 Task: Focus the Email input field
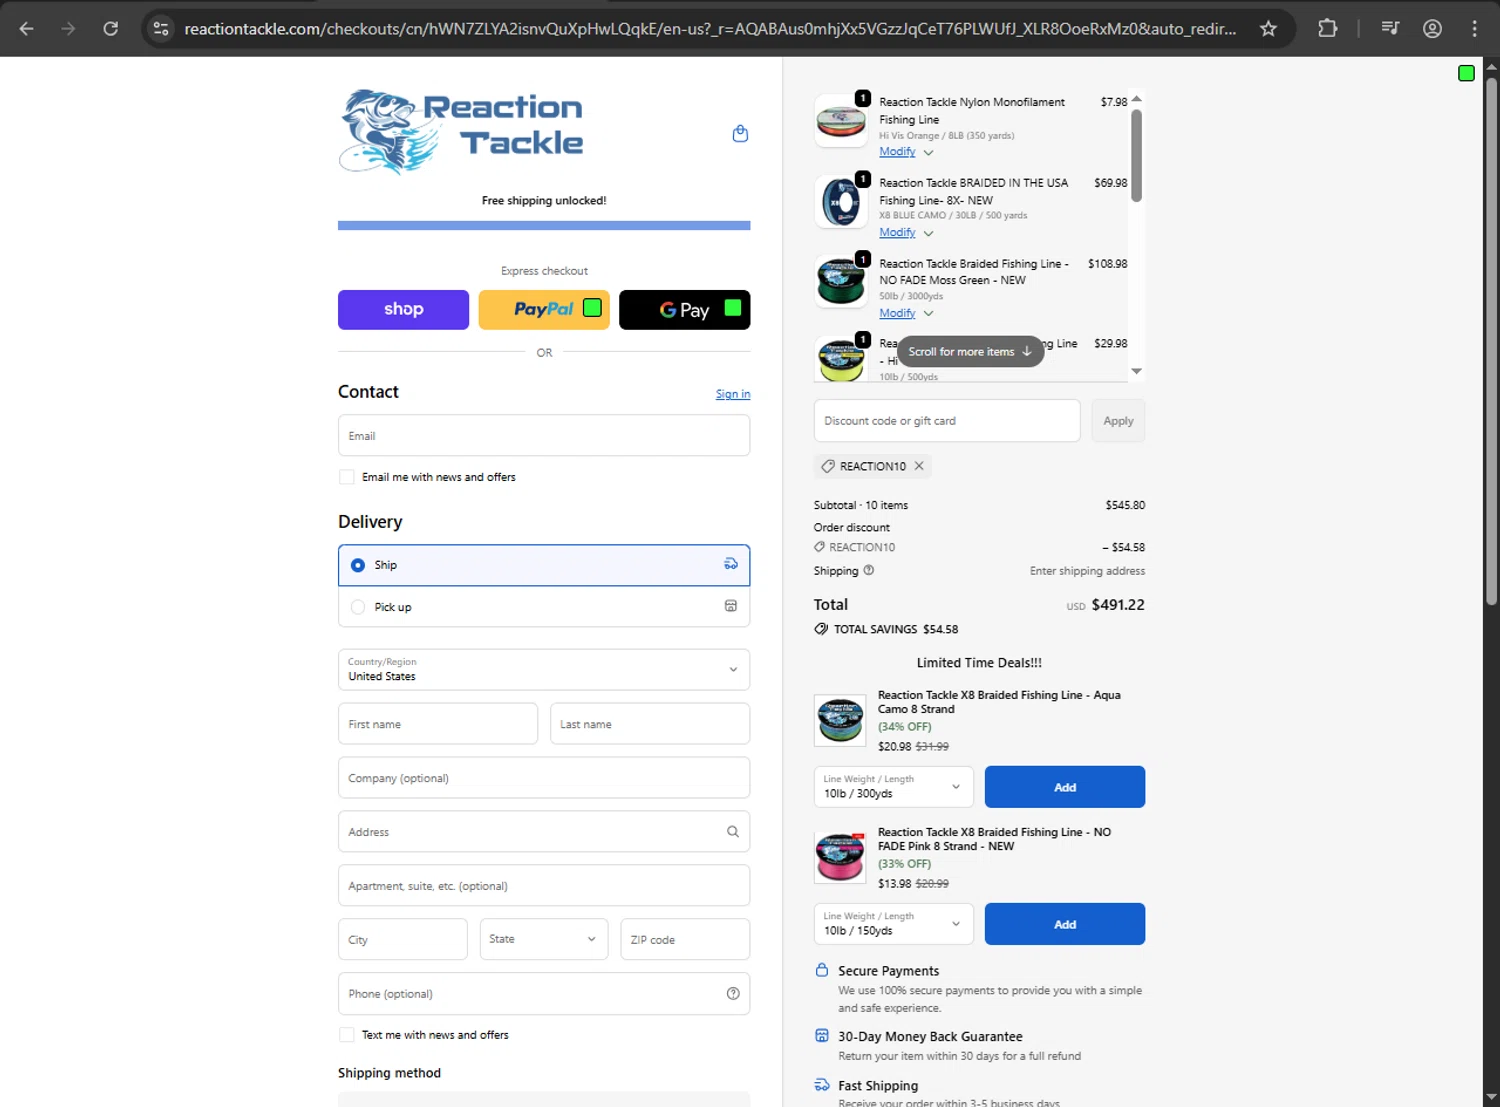coord(544,436)
